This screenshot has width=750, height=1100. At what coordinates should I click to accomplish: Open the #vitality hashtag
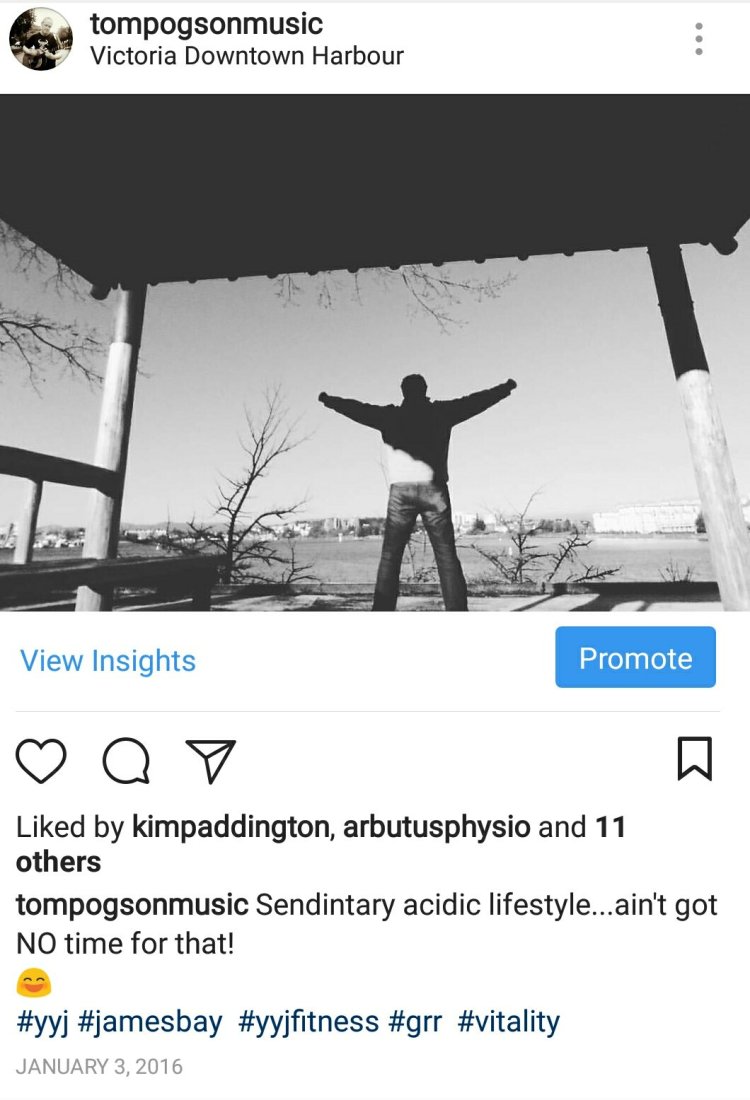509,1022
